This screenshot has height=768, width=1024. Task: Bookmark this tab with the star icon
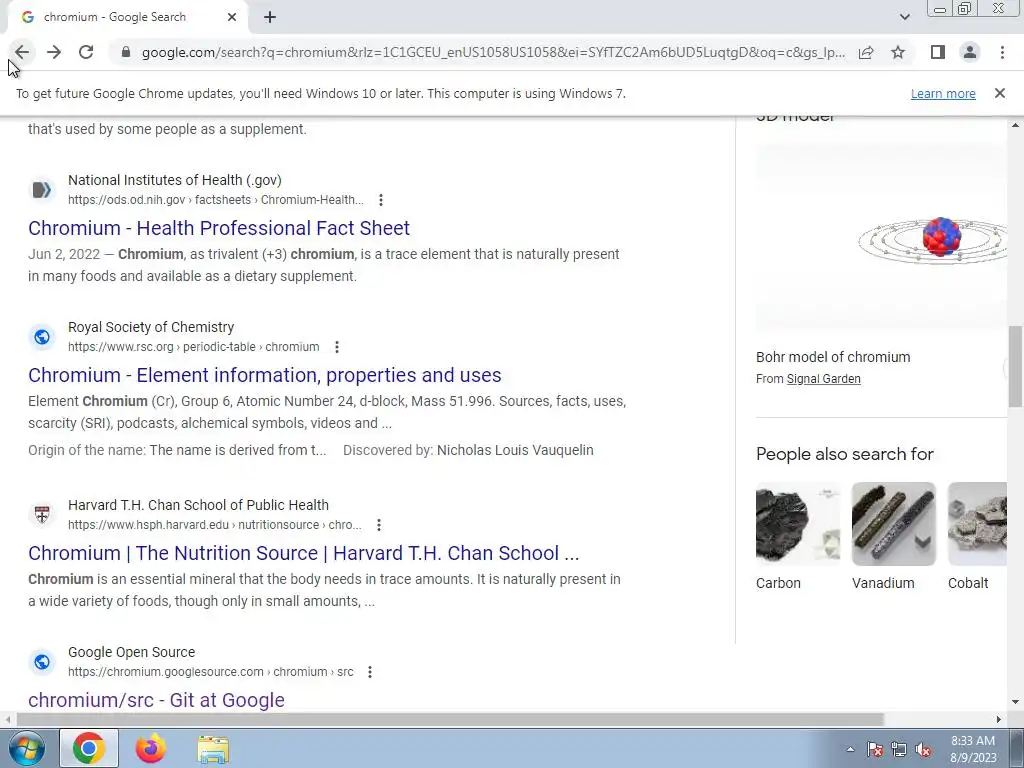(898, 52)
